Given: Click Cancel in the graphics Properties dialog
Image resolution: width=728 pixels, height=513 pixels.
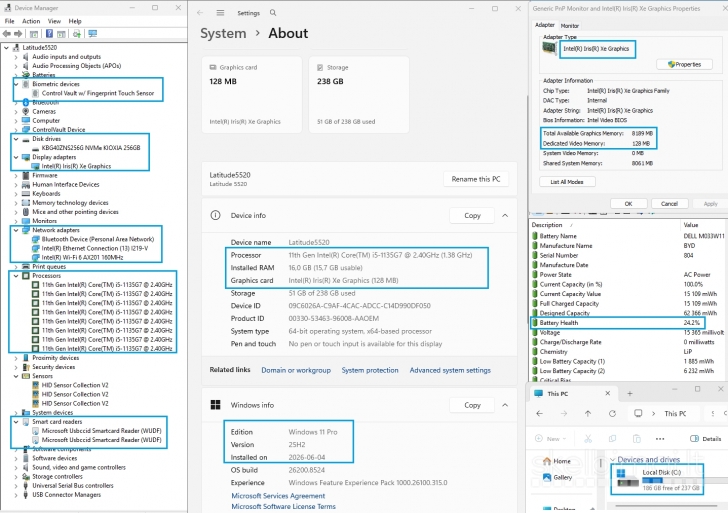Looking at the screenshot, I should [669, 203].
